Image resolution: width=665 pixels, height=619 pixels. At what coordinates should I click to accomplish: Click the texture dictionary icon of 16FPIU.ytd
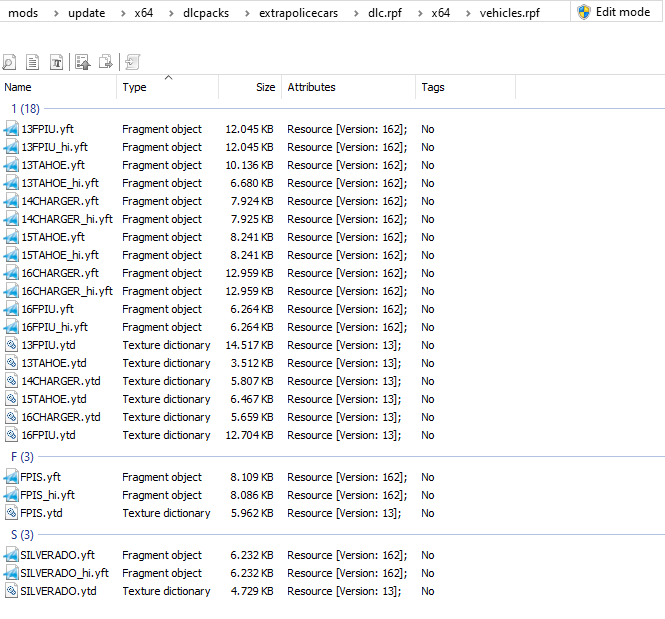[x=11, y=435]
